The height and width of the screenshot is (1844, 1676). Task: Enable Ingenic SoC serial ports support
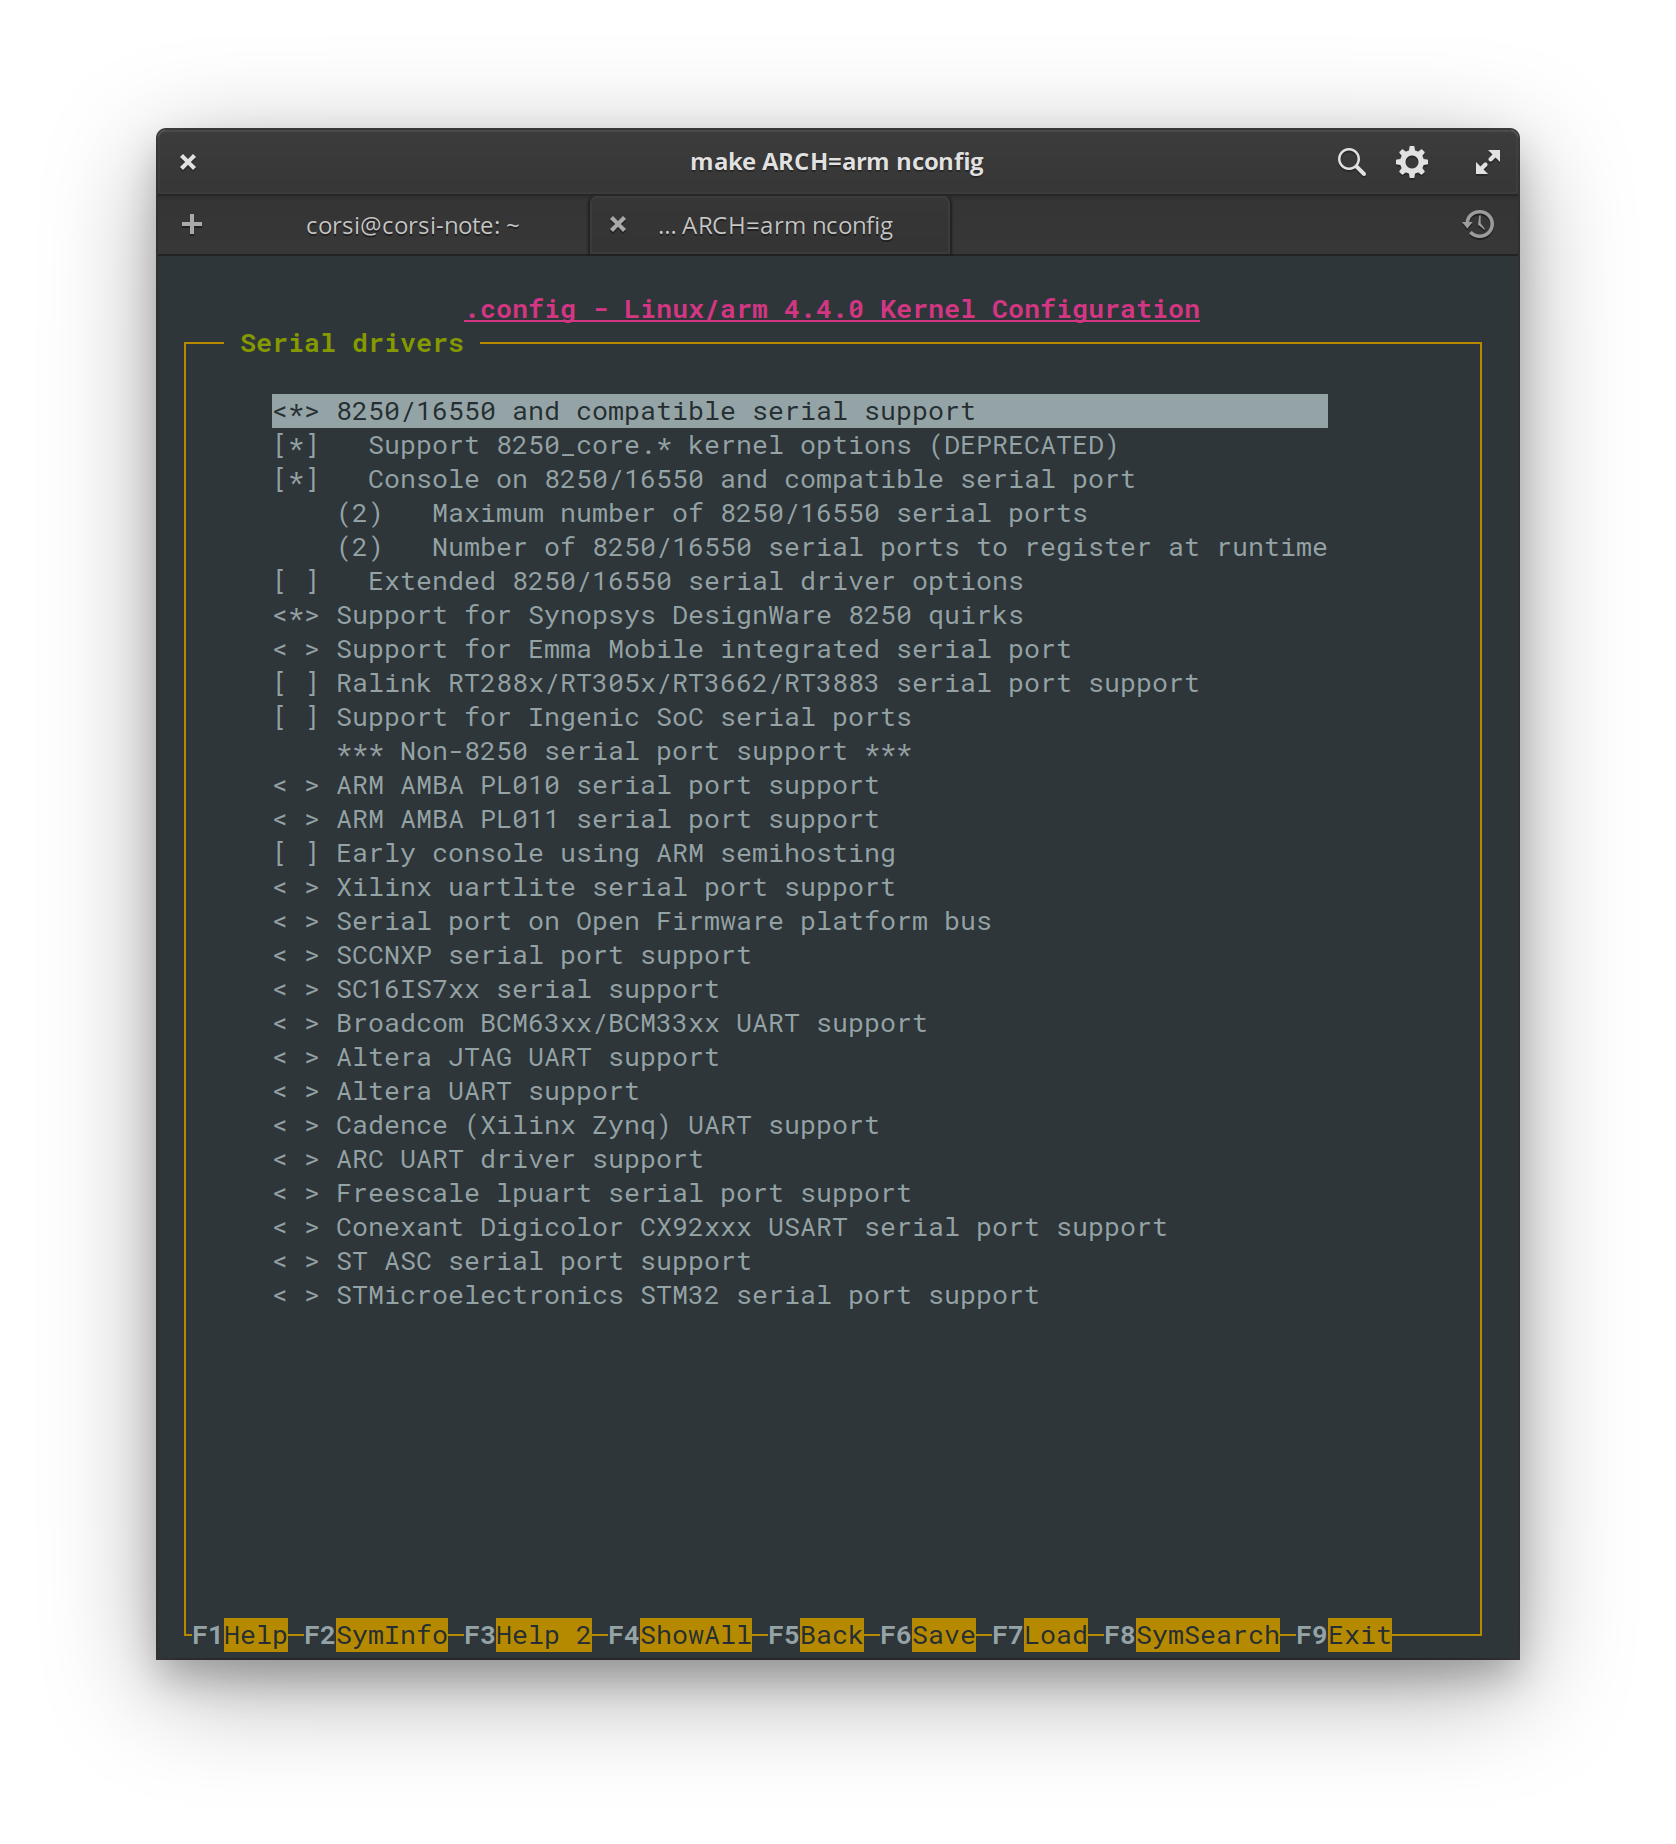point(296,718)
